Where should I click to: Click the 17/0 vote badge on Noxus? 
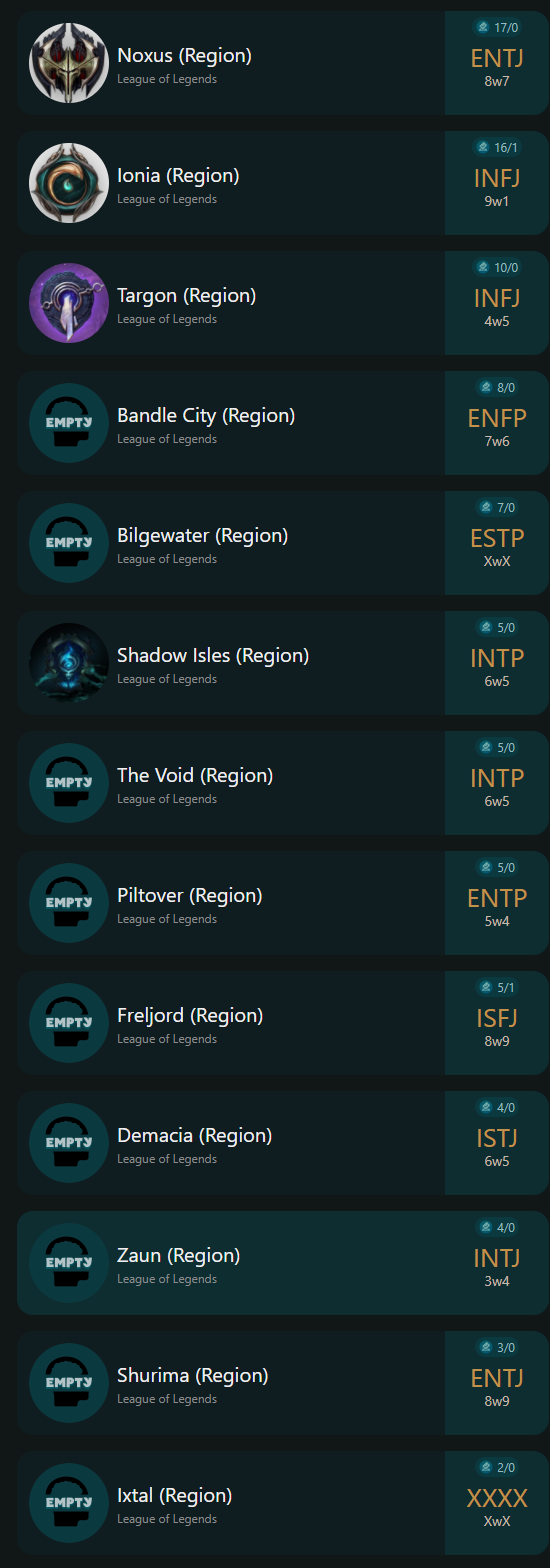pos(497,28)
